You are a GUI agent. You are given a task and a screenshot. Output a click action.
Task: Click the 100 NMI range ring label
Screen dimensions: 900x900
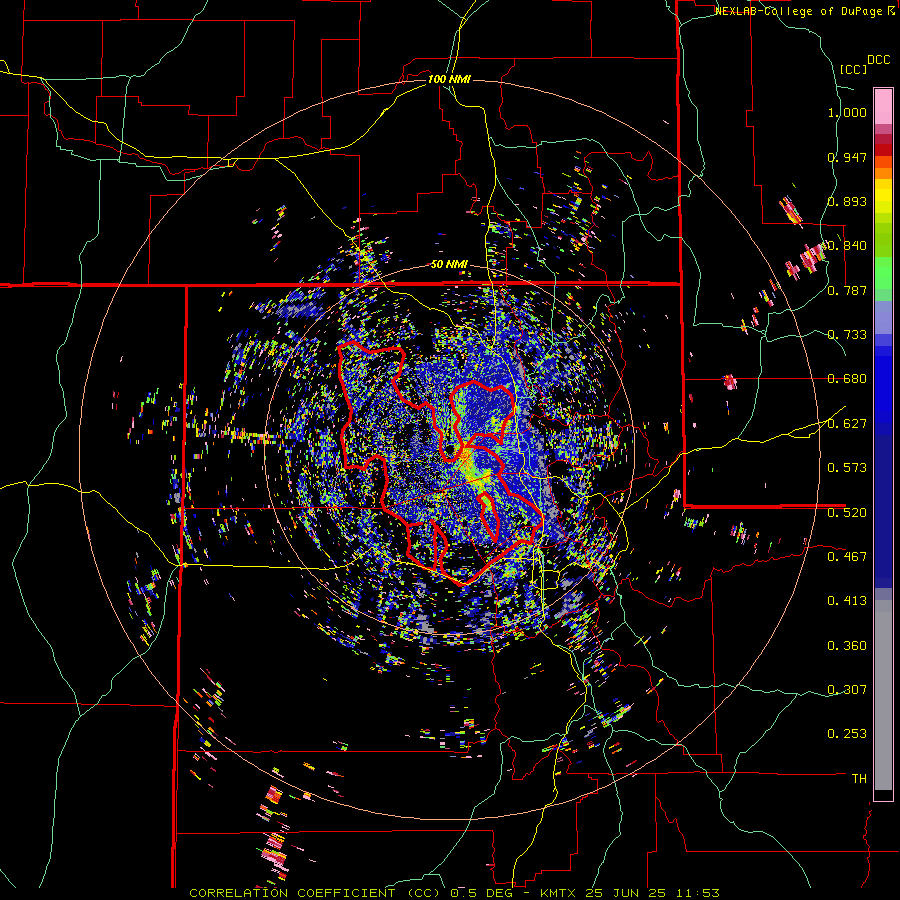pyautogui.click(x=449, y=79)
